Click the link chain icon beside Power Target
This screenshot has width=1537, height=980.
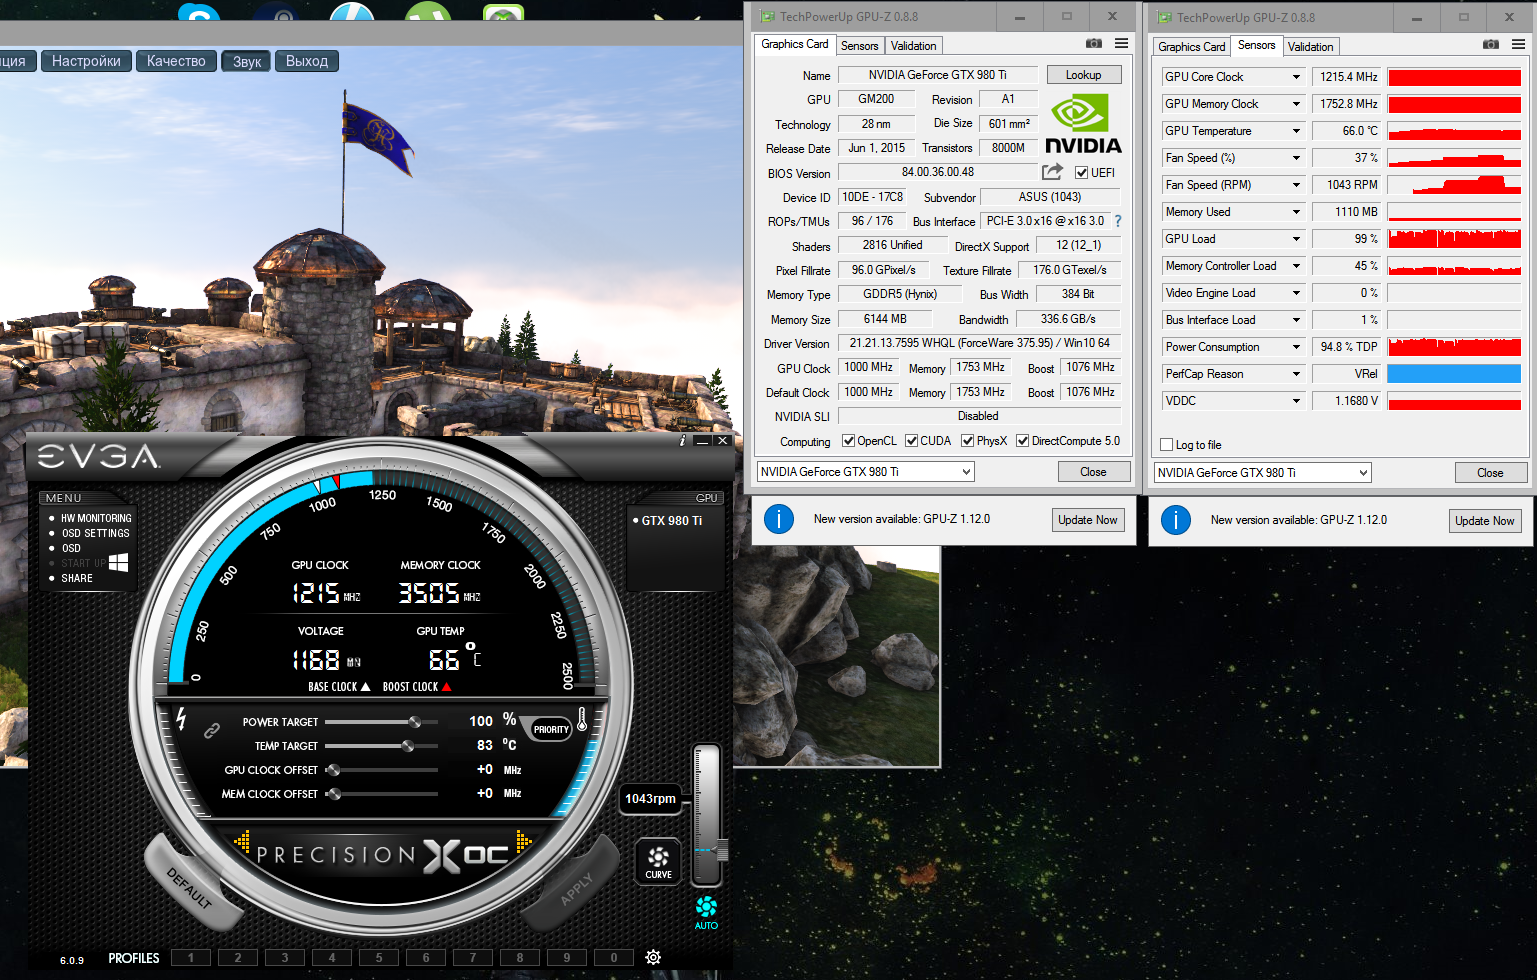(x=212, y=731)
